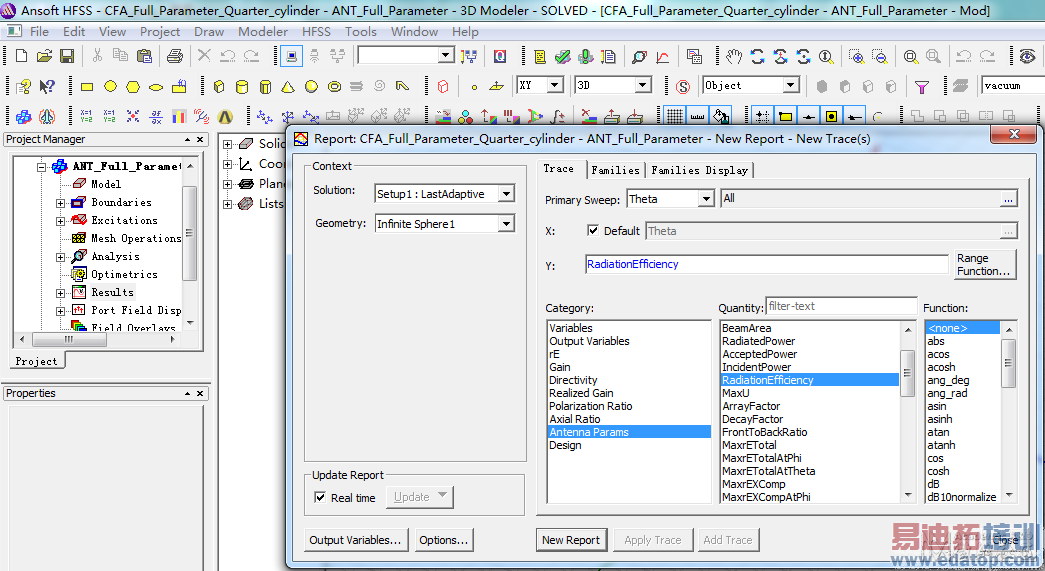Click the Draw circle tool
This screenshot has height=571, width=1045.
point(110,86)
